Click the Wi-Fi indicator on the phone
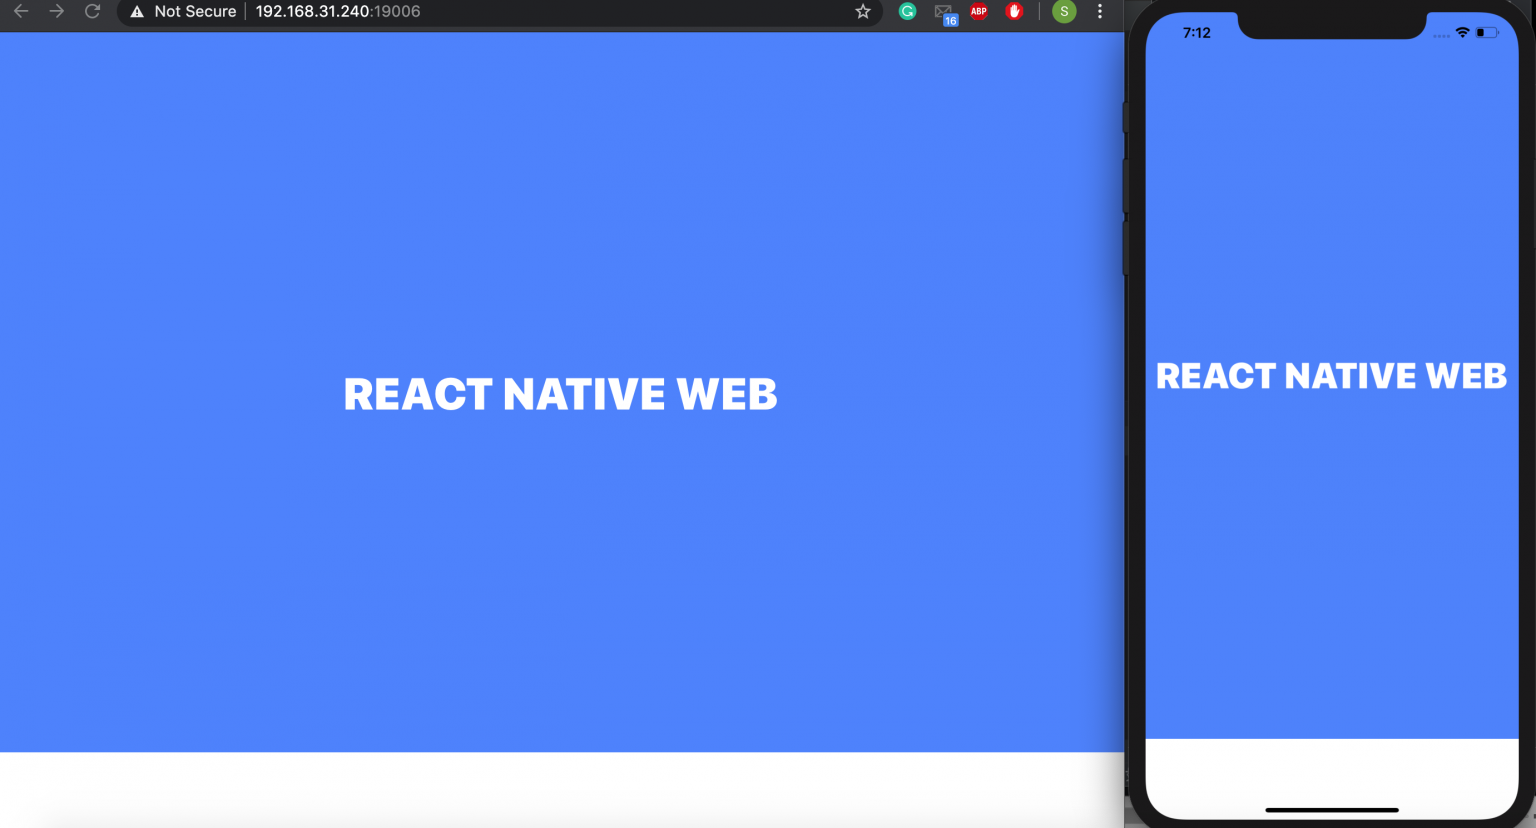The height and width of the screenshot is (828, 1536). (1462, 32)
